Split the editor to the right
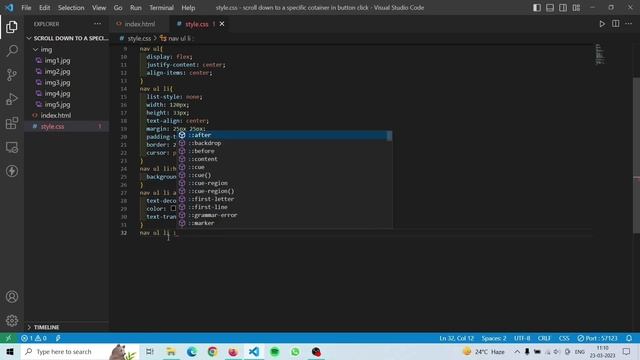640x360 pixels. coord(616,24)
